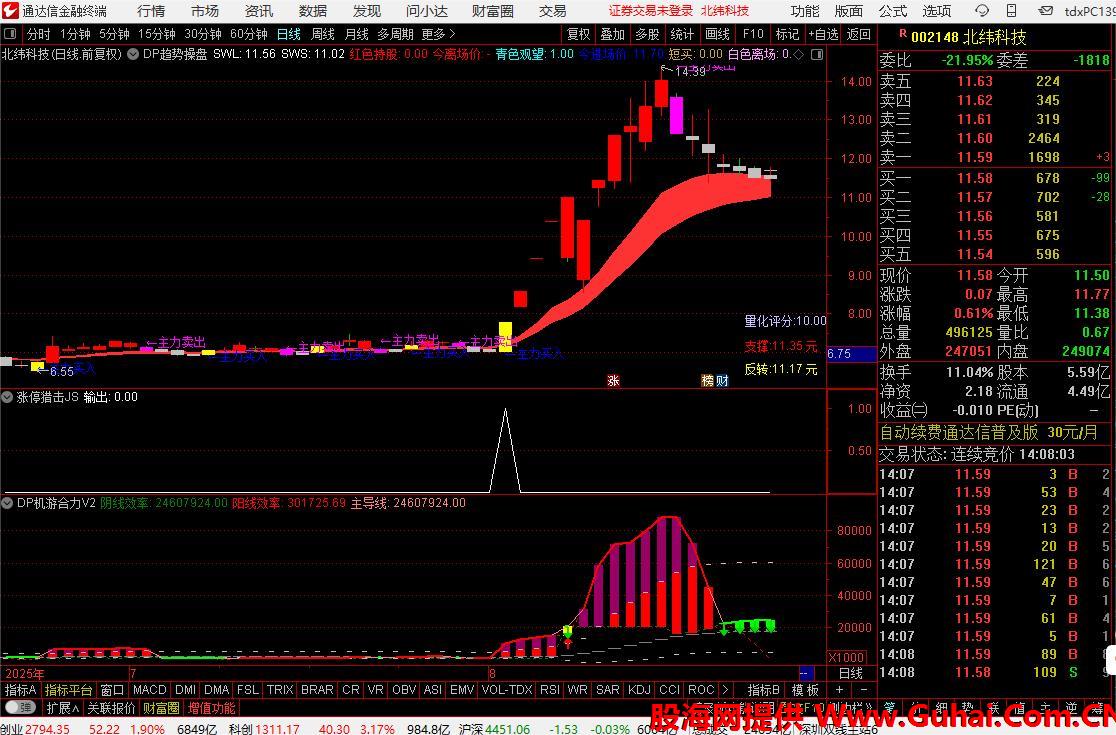Screen dimensions: 1116x735
Task: Expand the 扩展 panel arrow
Action: 63,708
